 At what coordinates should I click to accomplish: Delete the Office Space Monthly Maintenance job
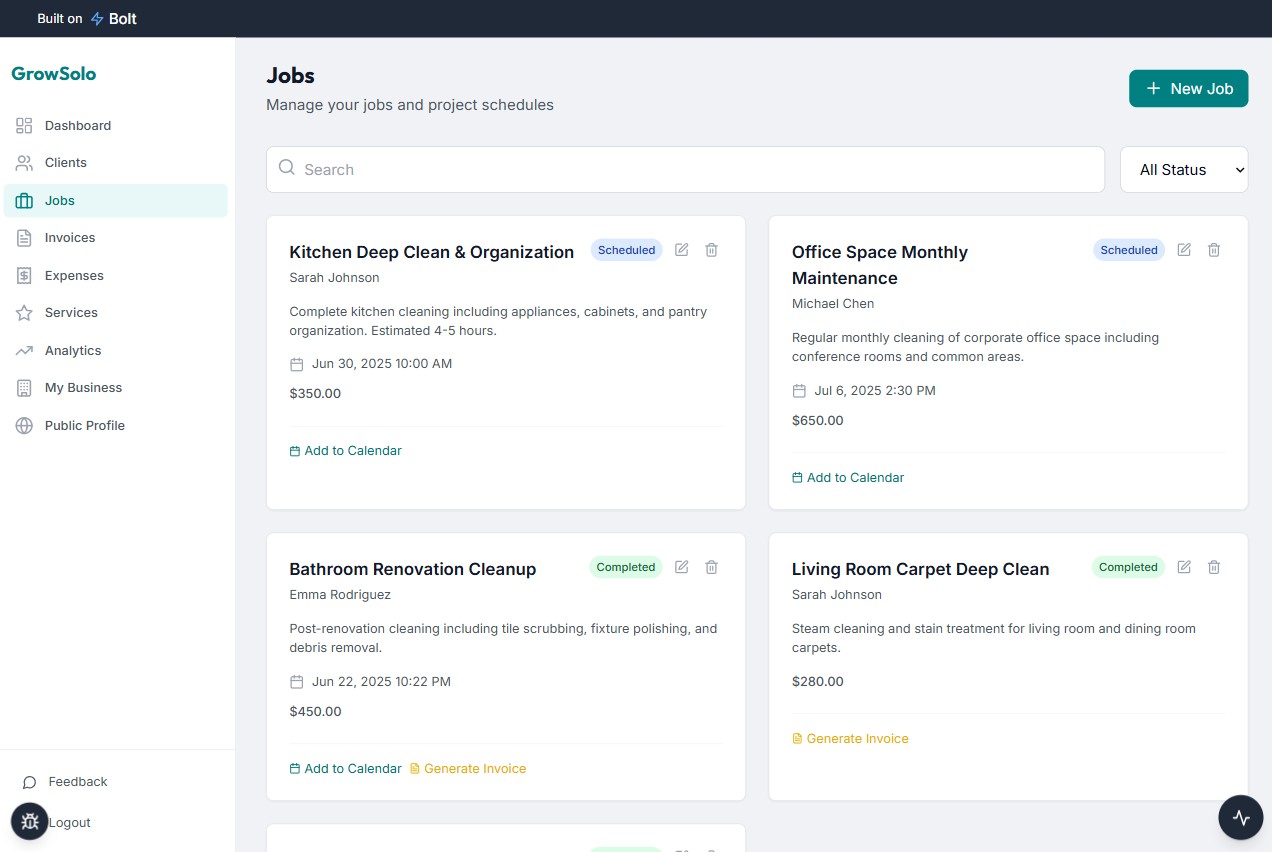coord(1214,250)
